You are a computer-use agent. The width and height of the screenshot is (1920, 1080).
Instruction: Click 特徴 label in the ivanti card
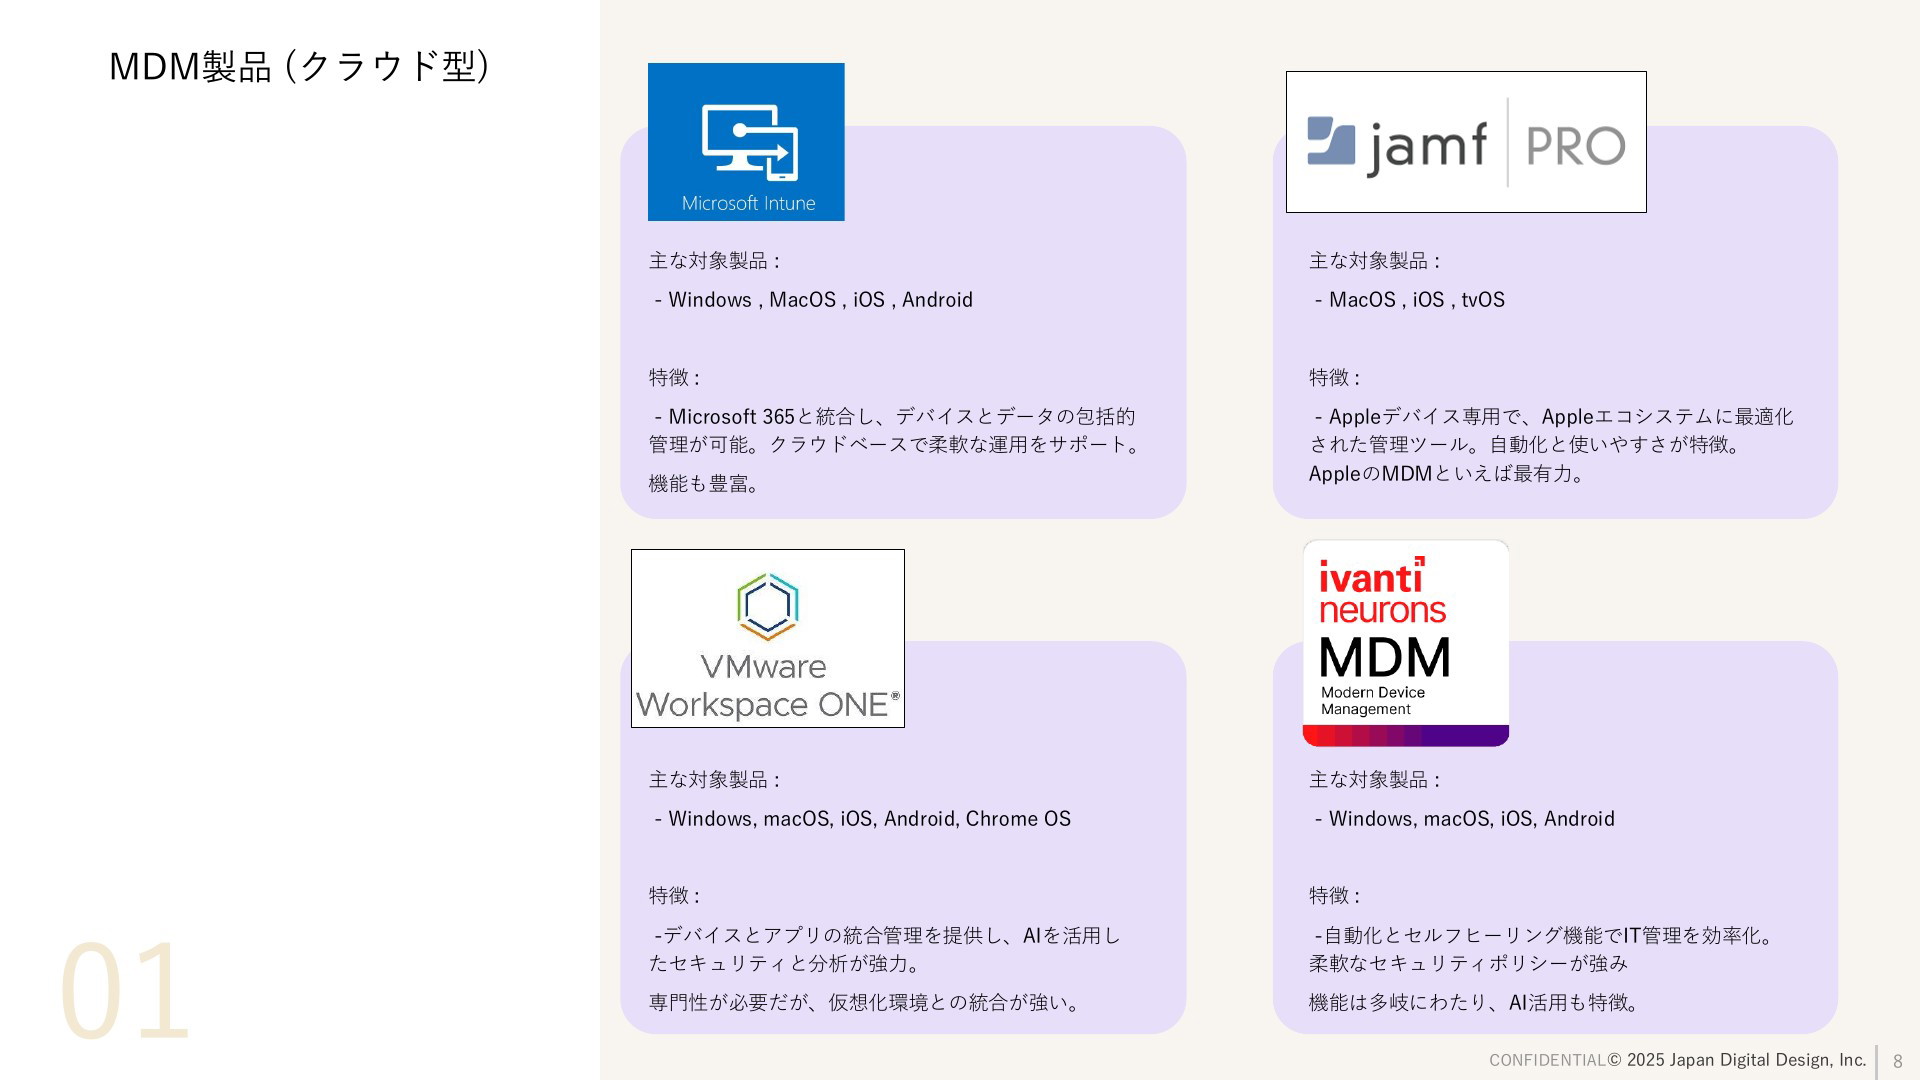point(1335,896)
